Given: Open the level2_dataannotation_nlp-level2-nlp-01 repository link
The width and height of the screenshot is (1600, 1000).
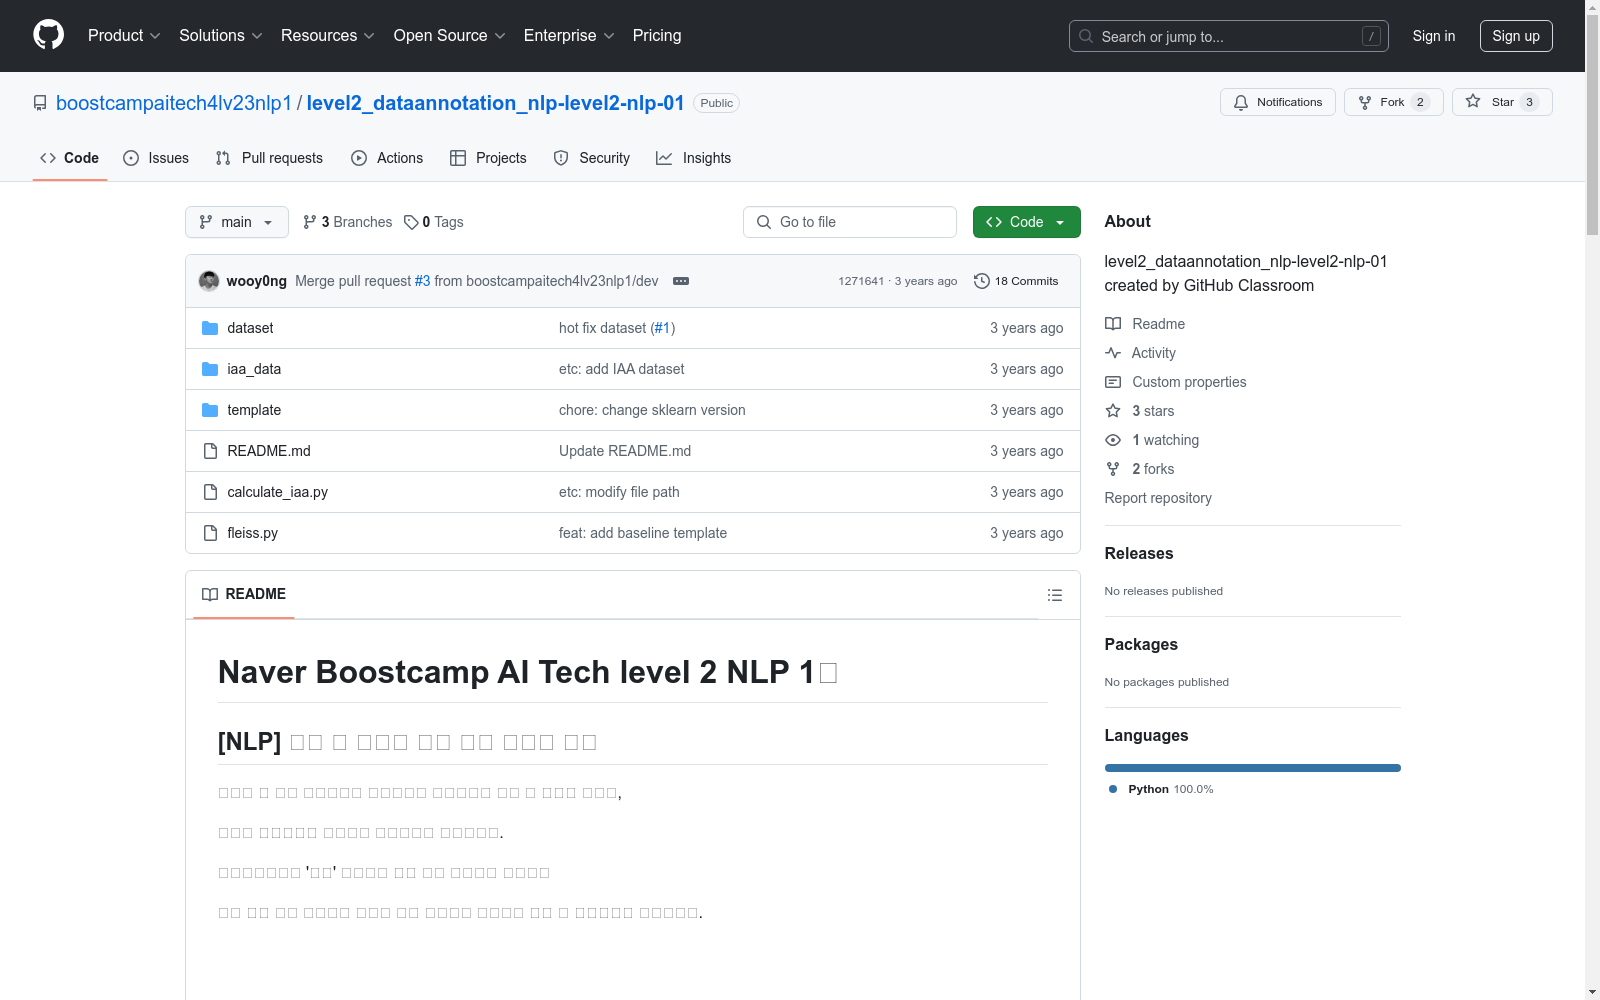Looking at the screenshot, I should pos(495,103).
